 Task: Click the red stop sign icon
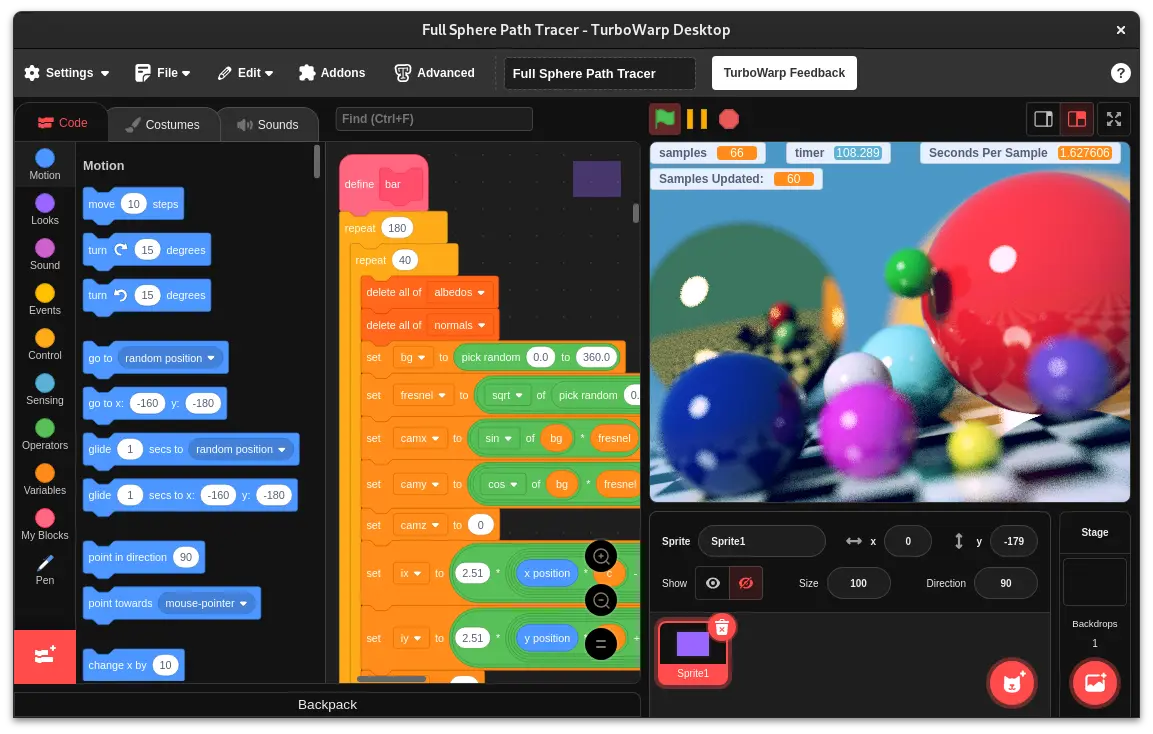point(729,119)
